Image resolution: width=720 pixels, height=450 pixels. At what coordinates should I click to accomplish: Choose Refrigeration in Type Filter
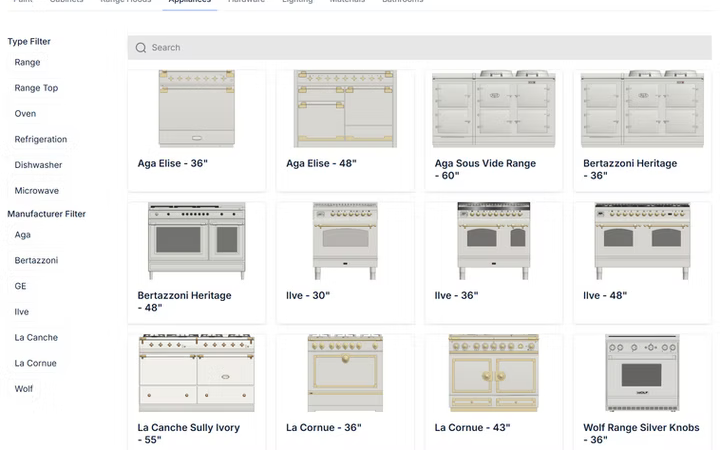[x=41, y=140]
